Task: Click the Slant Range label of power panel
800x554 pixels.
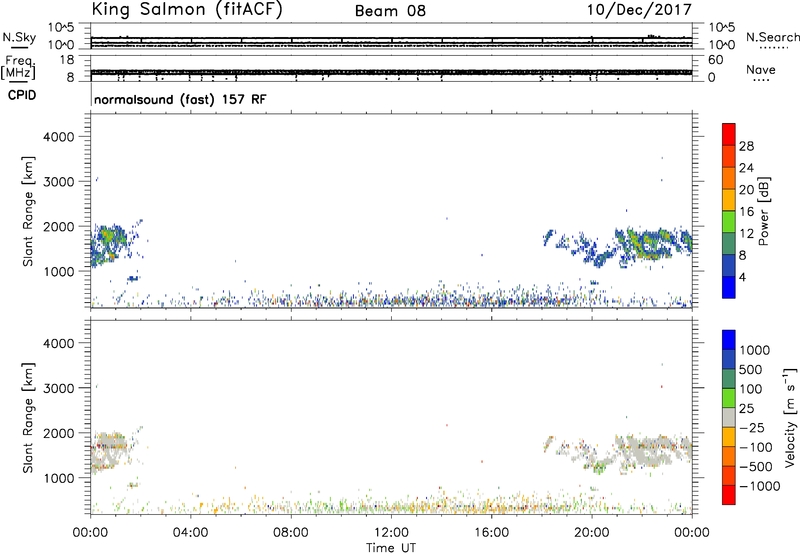Action: (x=28, y=211)
